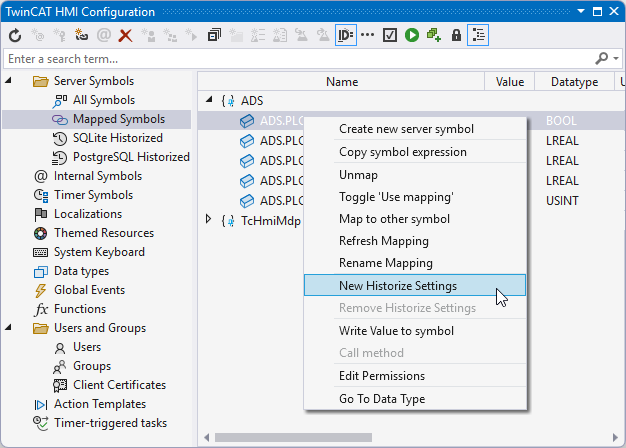Click the USINT datatype cell
The image size is (626, 448).
(x=562, y=200)
